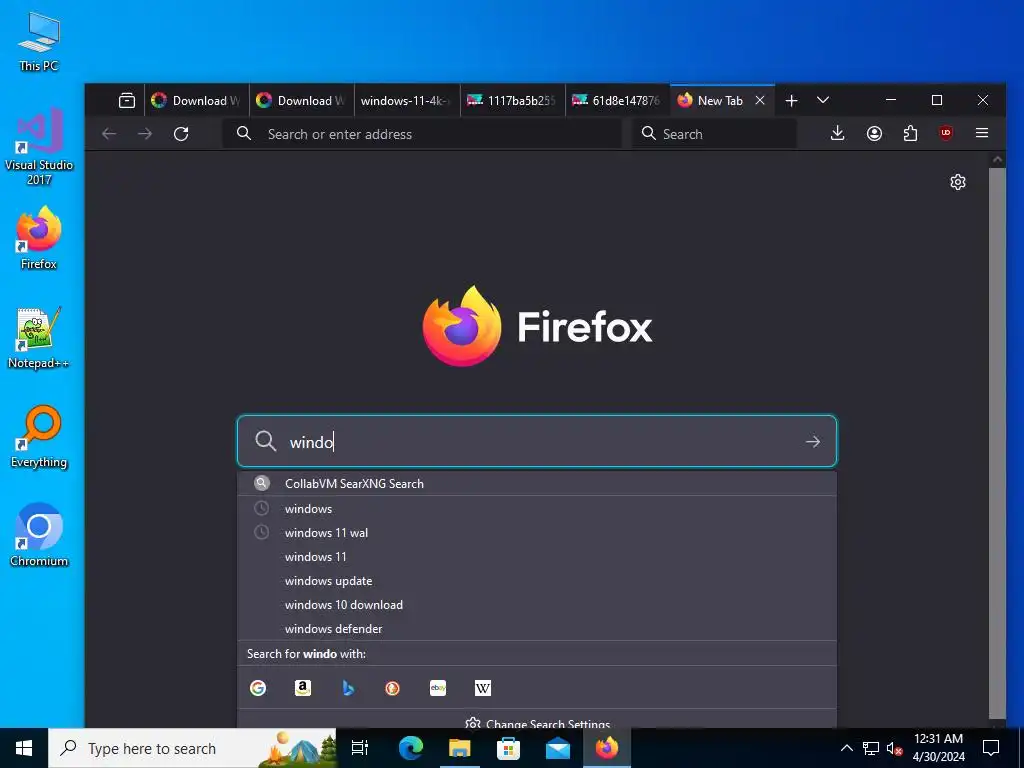Open Firefox View icon in tab bar
The image size is (1024, 768).
pos(127,101)
